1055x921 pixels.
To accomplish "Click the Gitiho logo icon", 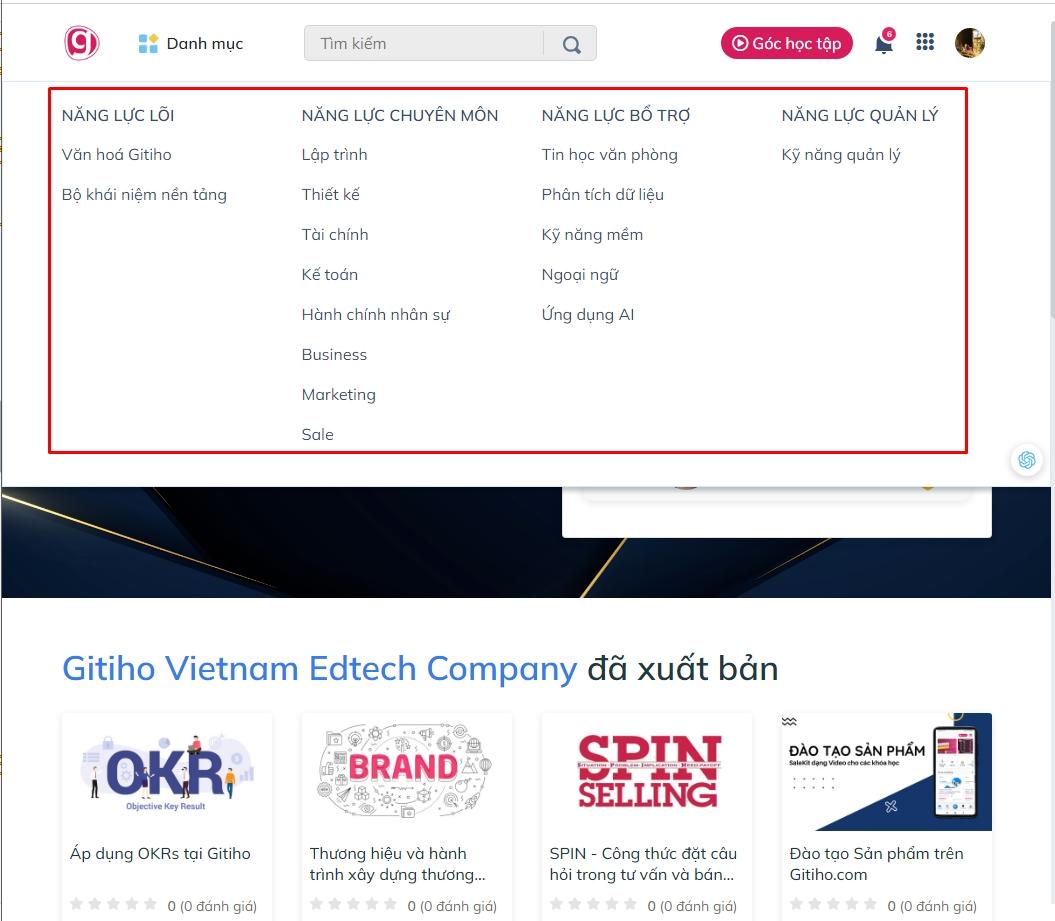I will click(81, 43).
